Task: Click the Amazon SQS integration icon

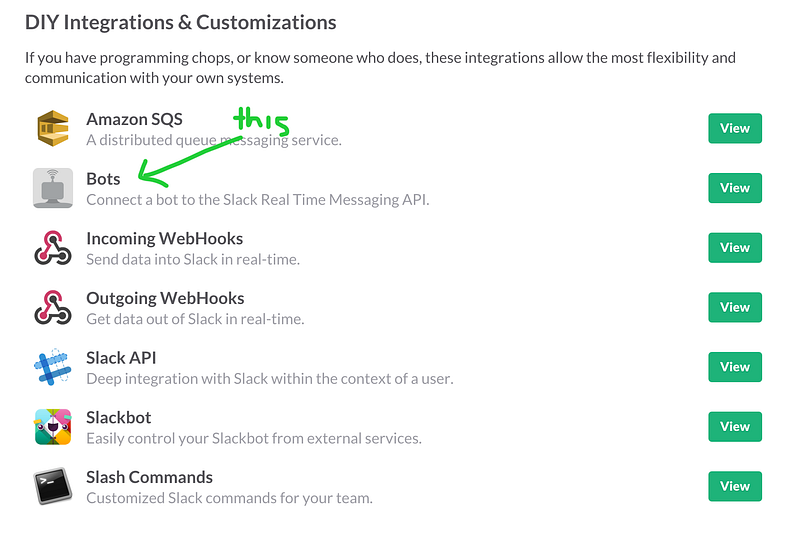Action: (53, 128)
